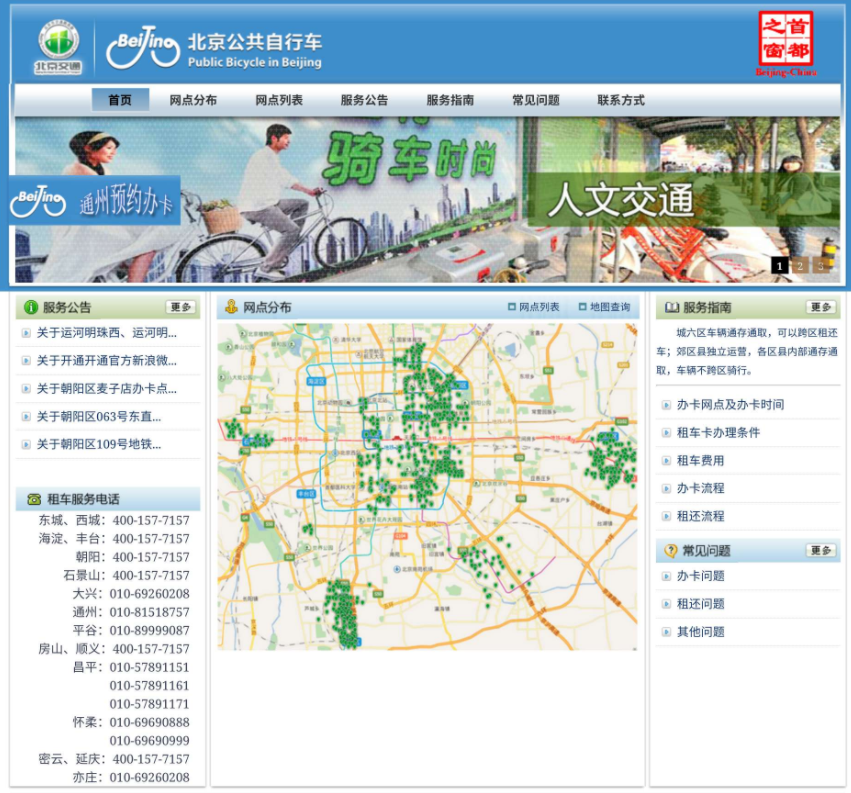Screen dimensions: 851x793
Task: Open the 办卡问题 FAQ link
Action: click(x=700, y=576)
